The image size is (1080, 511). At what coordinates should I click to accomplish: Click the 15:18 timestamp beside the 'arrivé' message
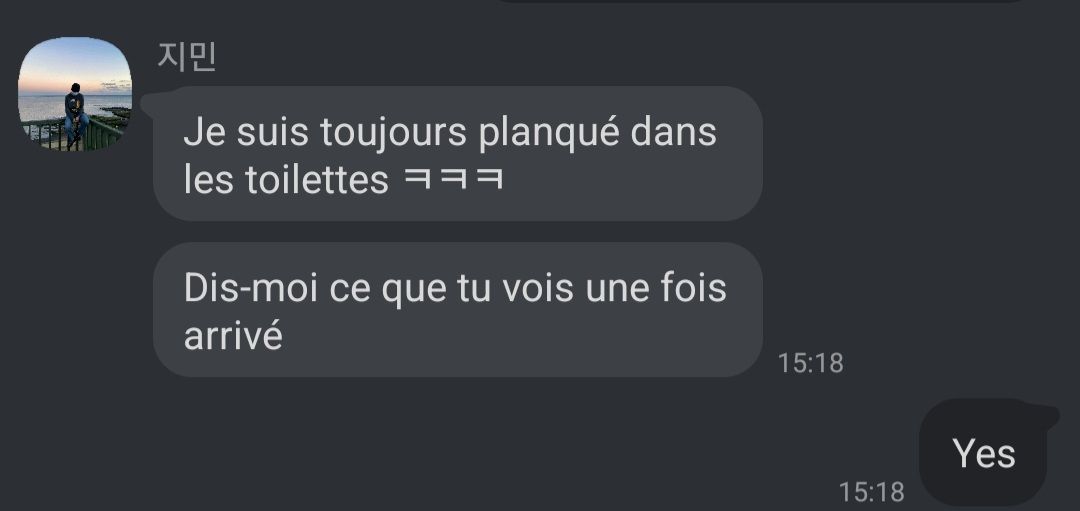click(x=810, y=363)
